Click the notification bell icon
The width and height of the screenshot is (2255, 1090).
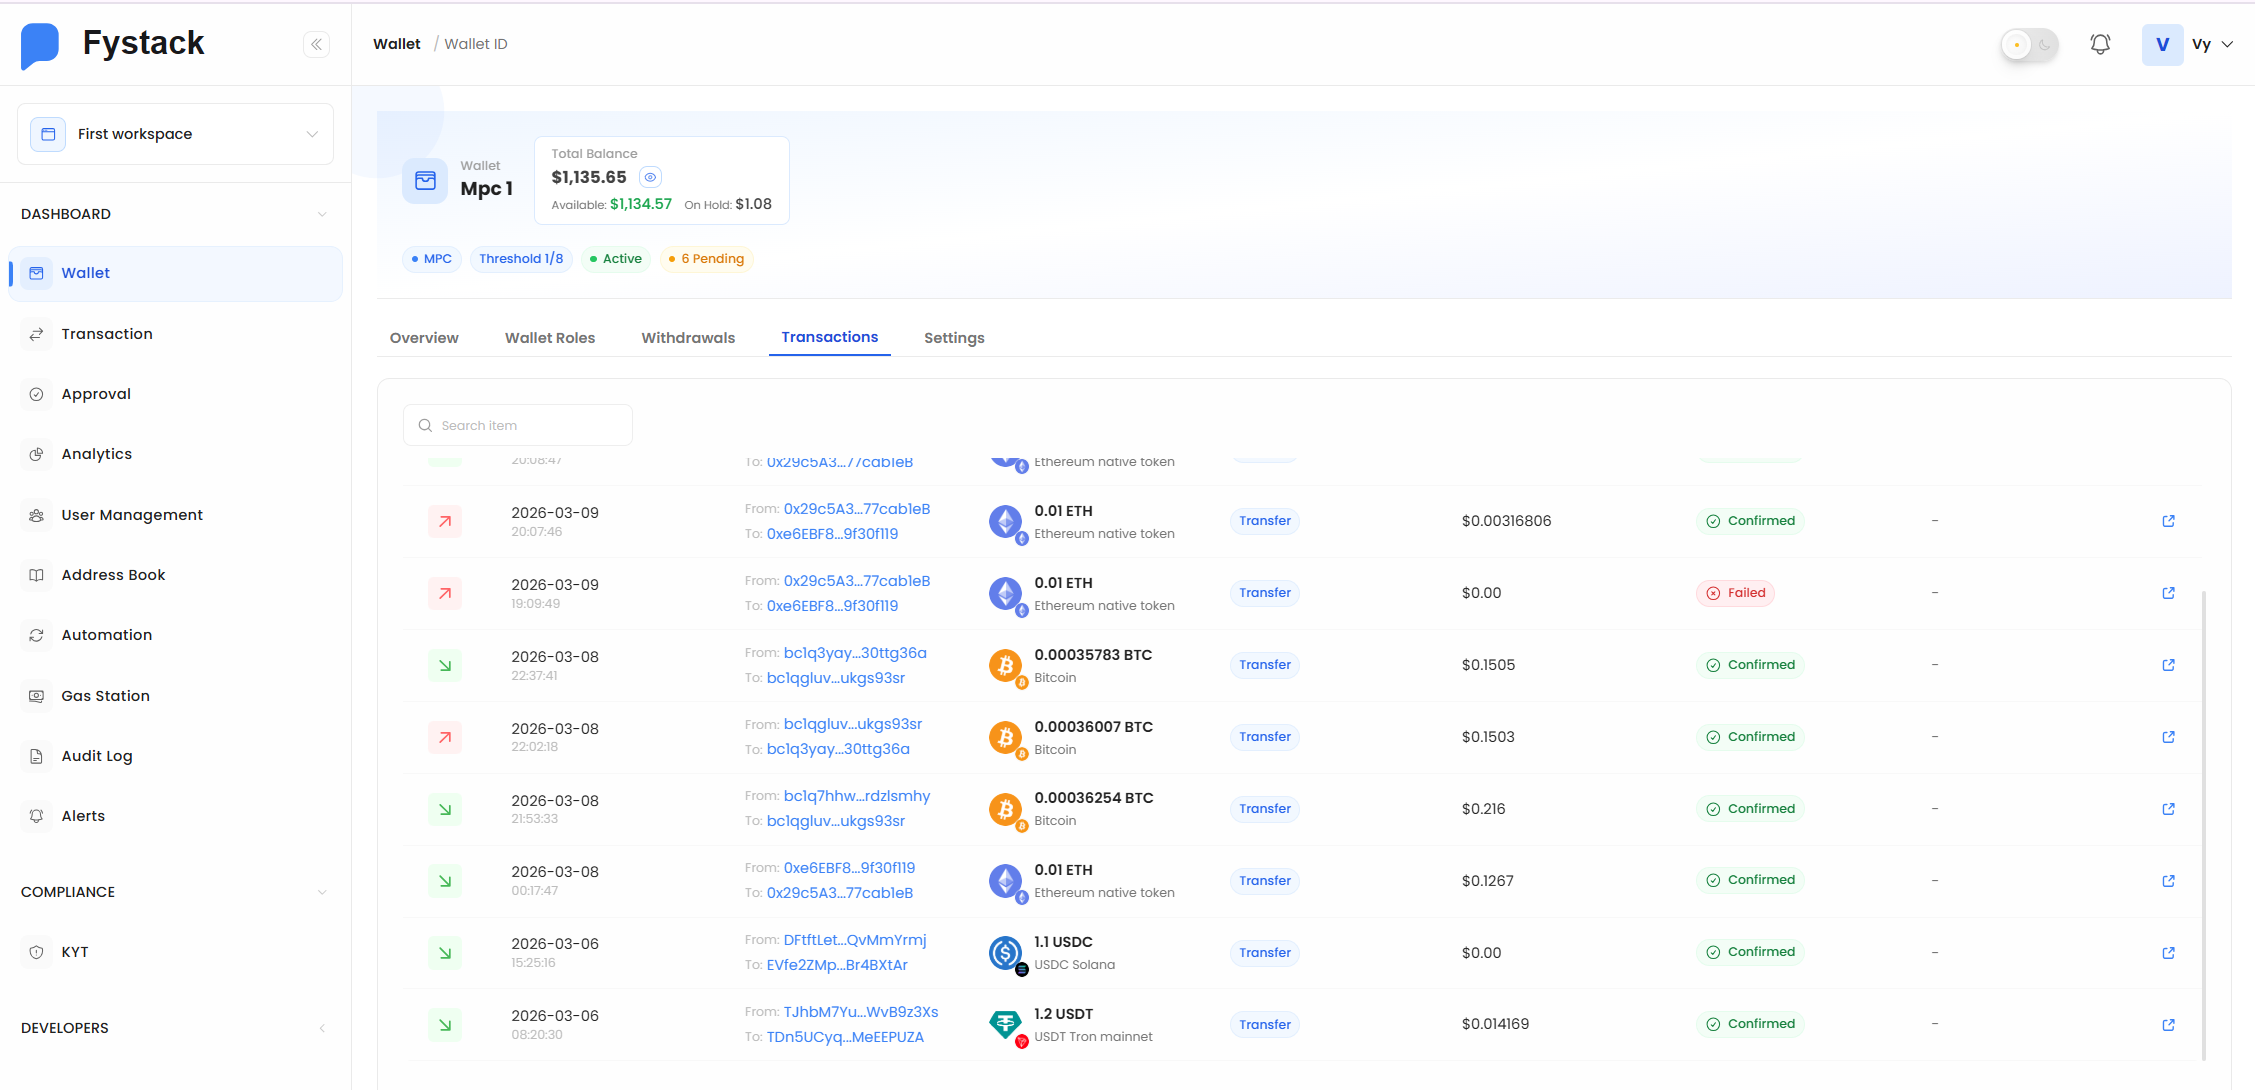[x=2099, y=43]
